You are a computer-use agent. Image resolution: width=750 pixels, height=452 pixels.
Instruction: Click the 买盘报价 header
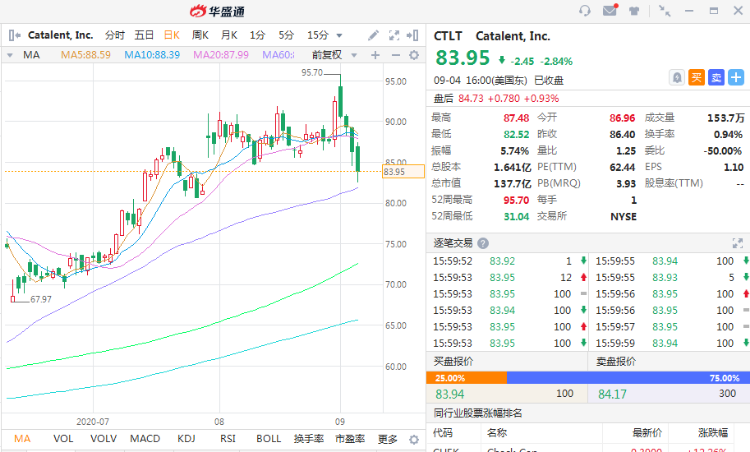453,362
